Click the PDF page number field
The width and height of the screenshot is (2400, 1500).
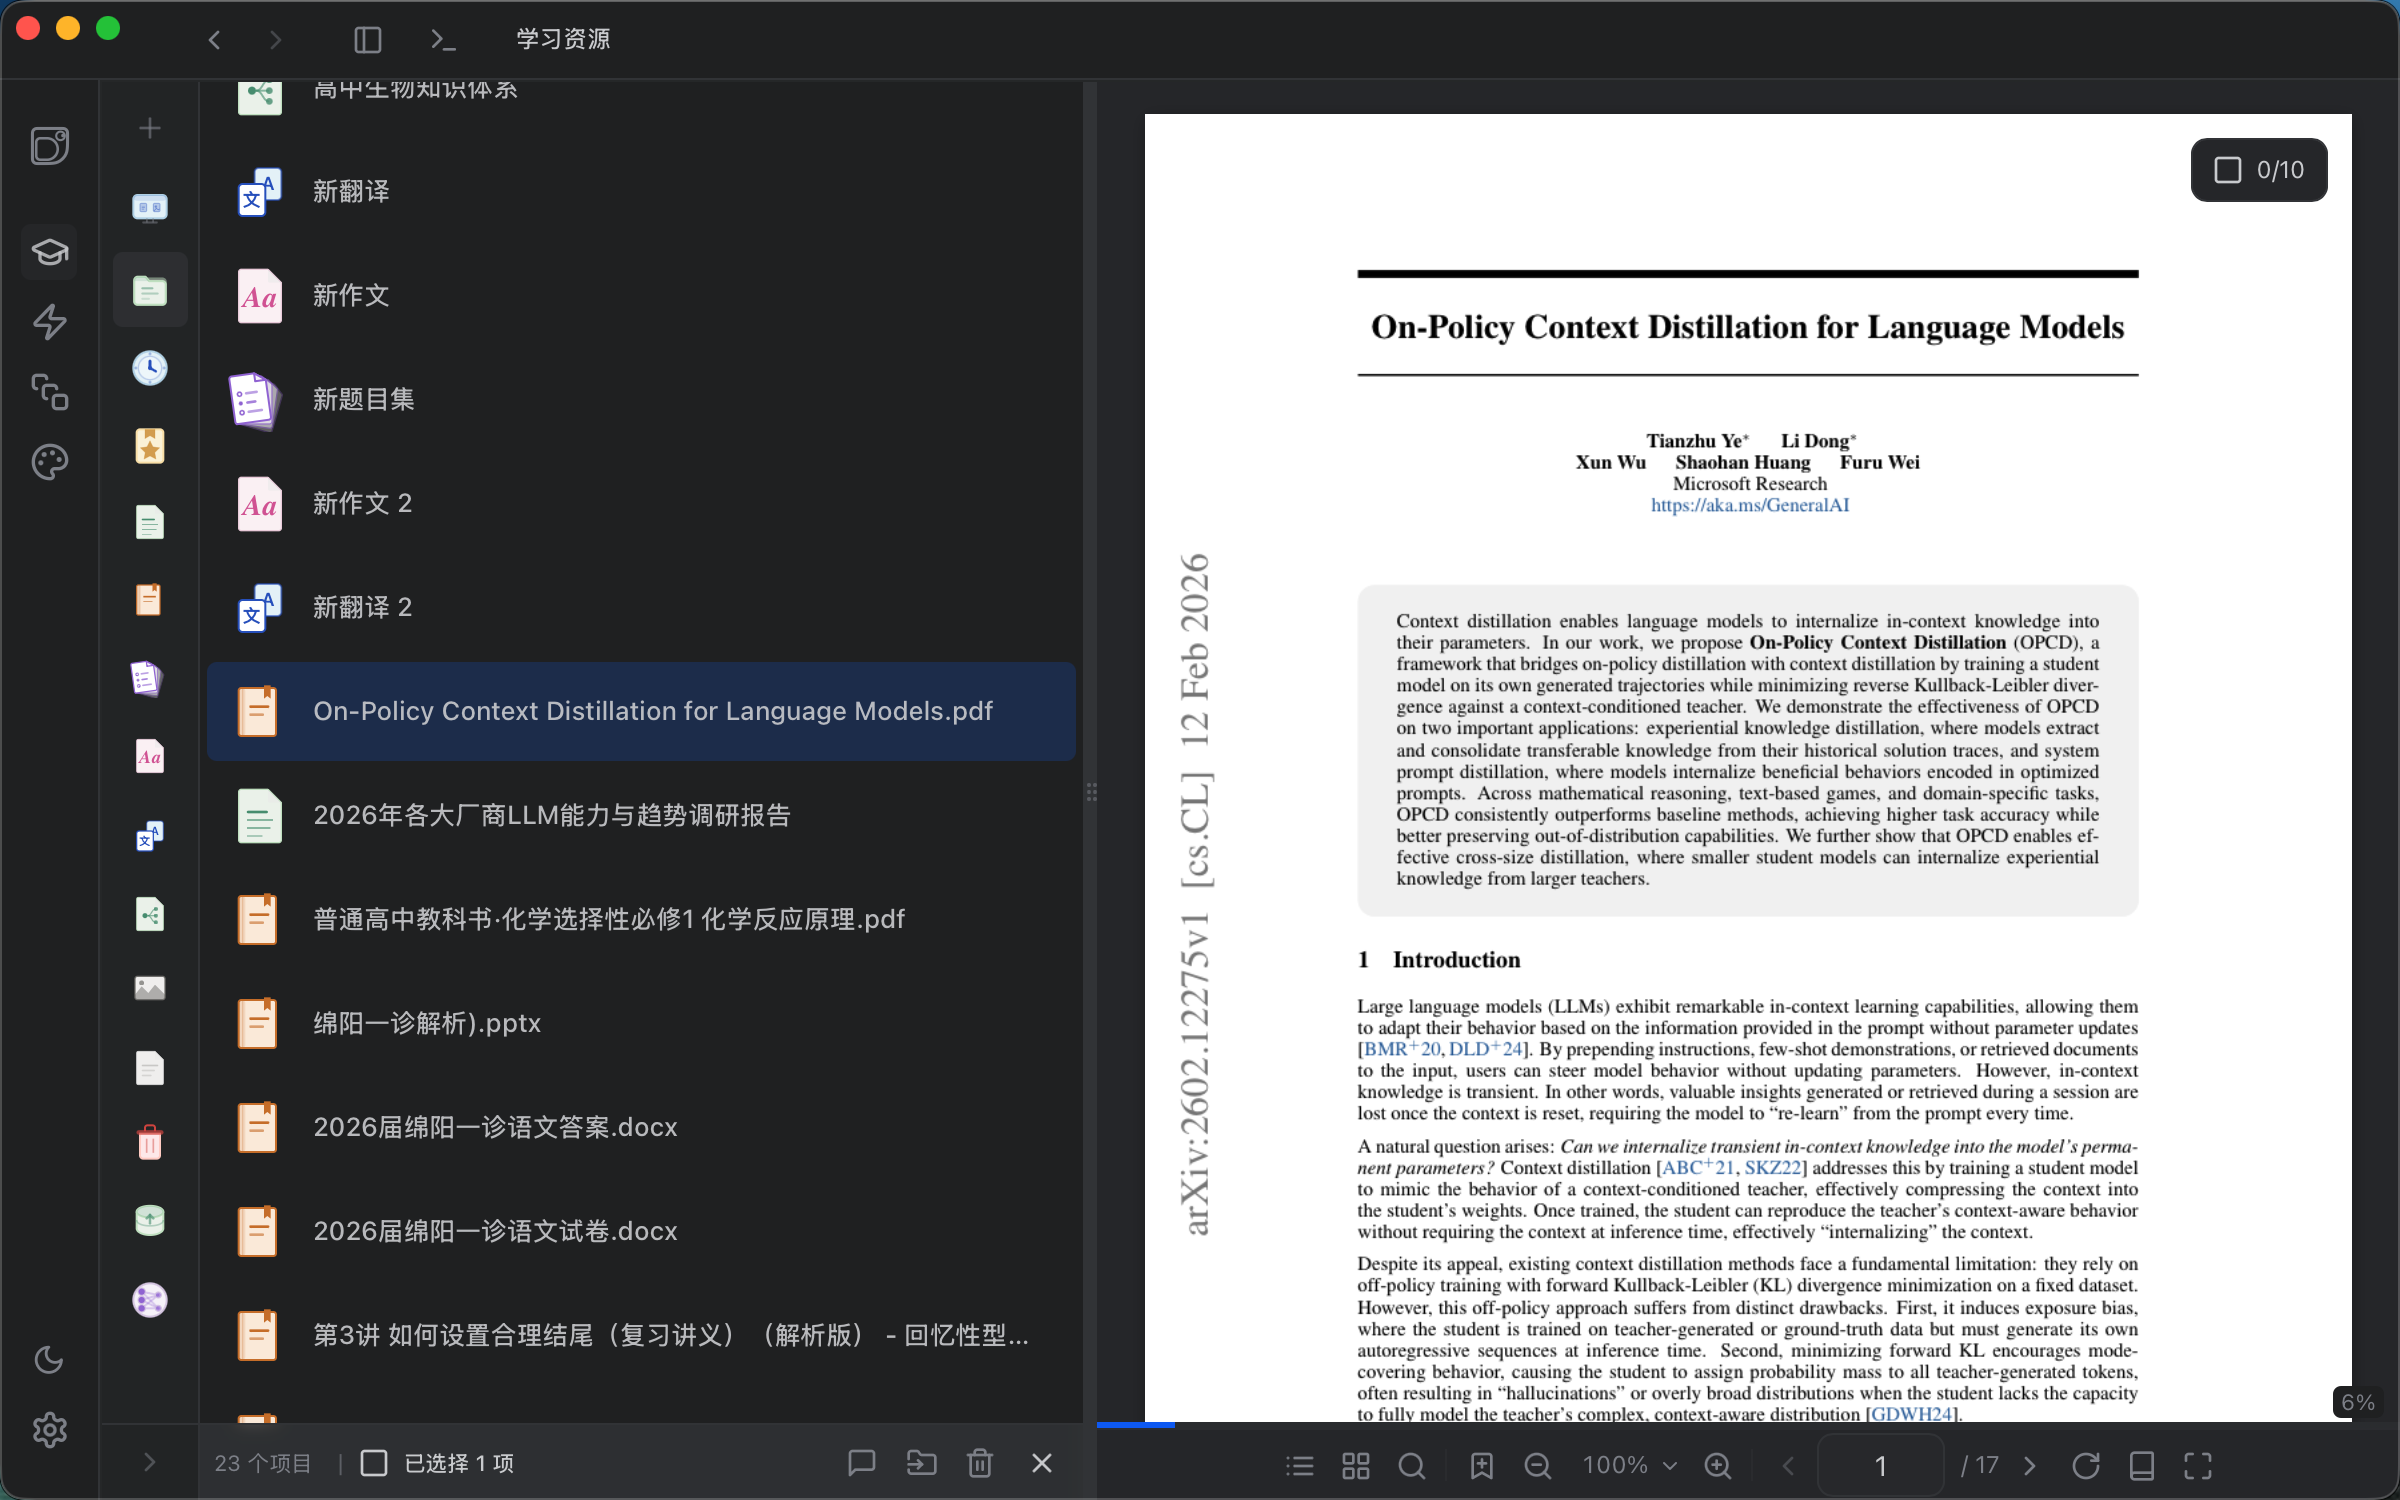point(1880,1466)
